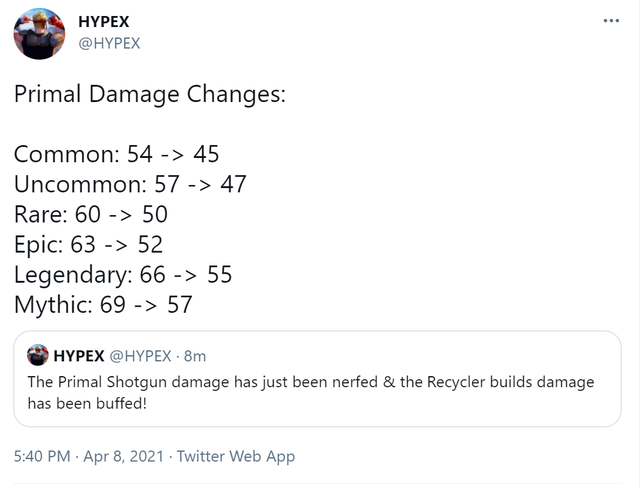Click the small avatar in the quoted tweet
Viewport: 640px width, 488px height.
point(37,355)
